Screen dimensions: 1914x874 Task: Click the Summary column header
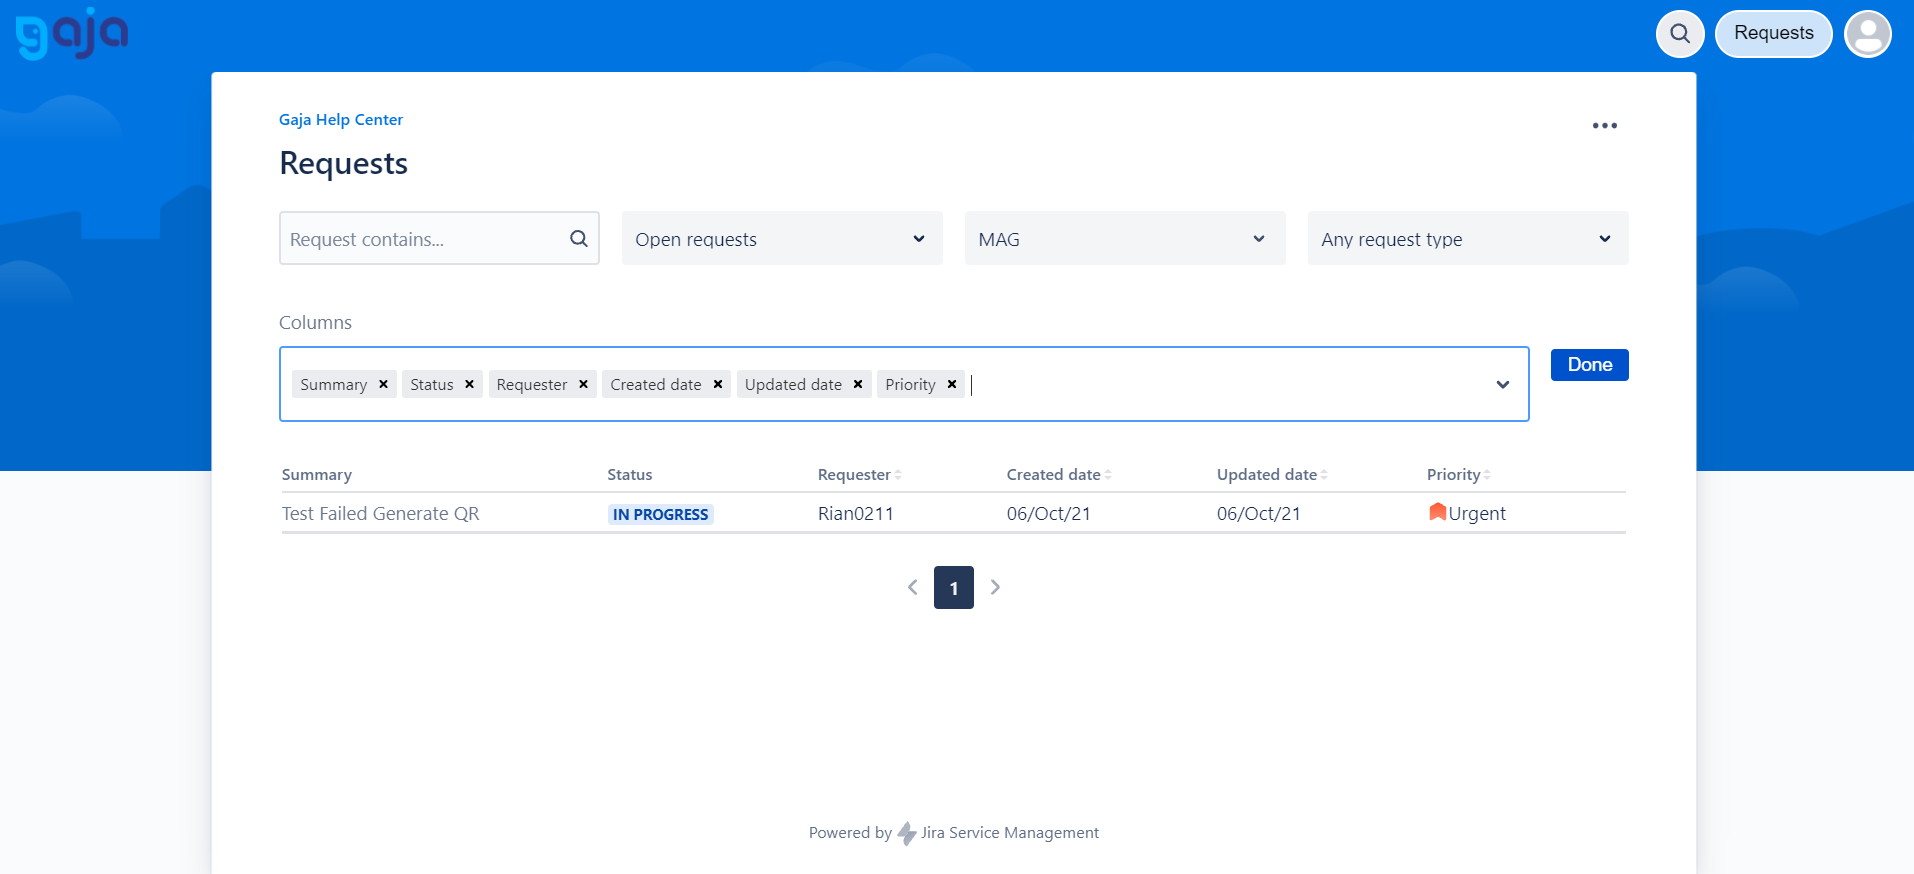[317, 475]
